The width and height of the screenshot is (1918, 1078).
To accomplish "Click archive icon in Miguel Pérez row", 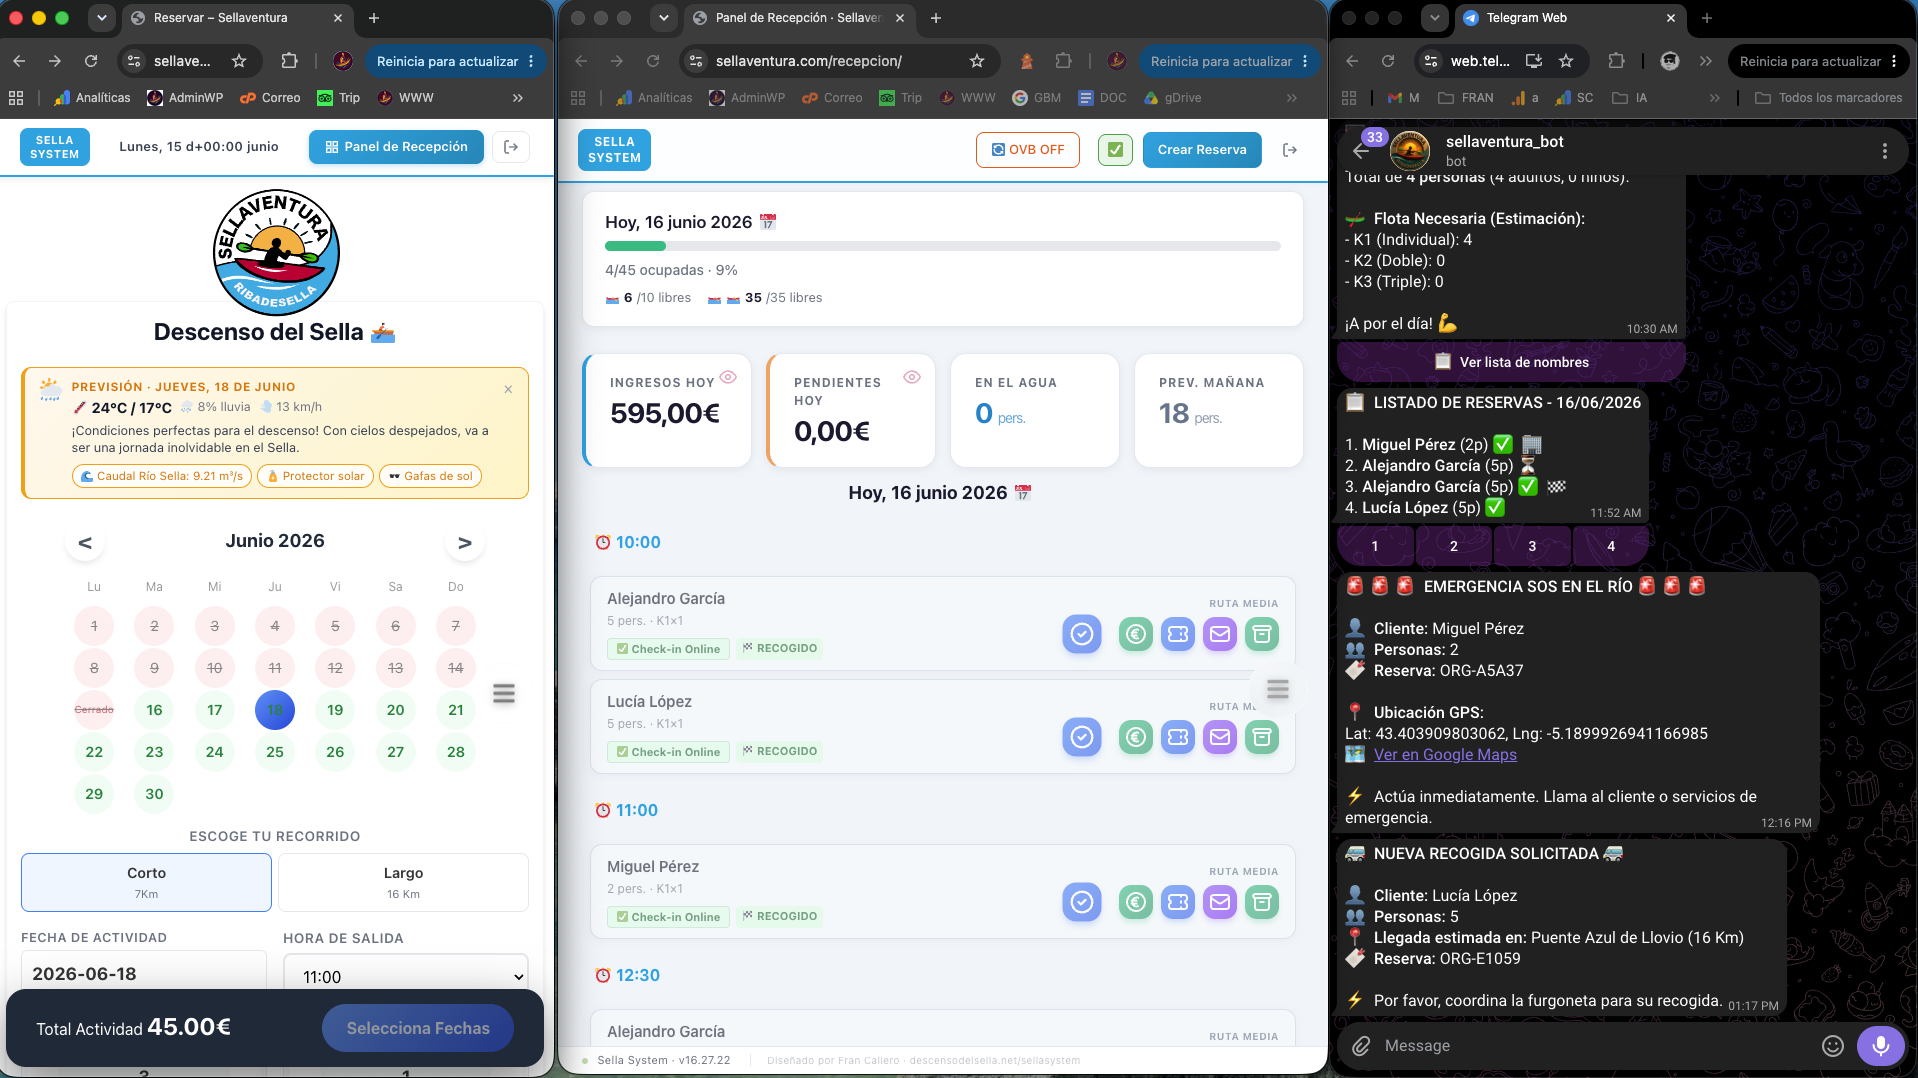I will tap(1262, 902).
